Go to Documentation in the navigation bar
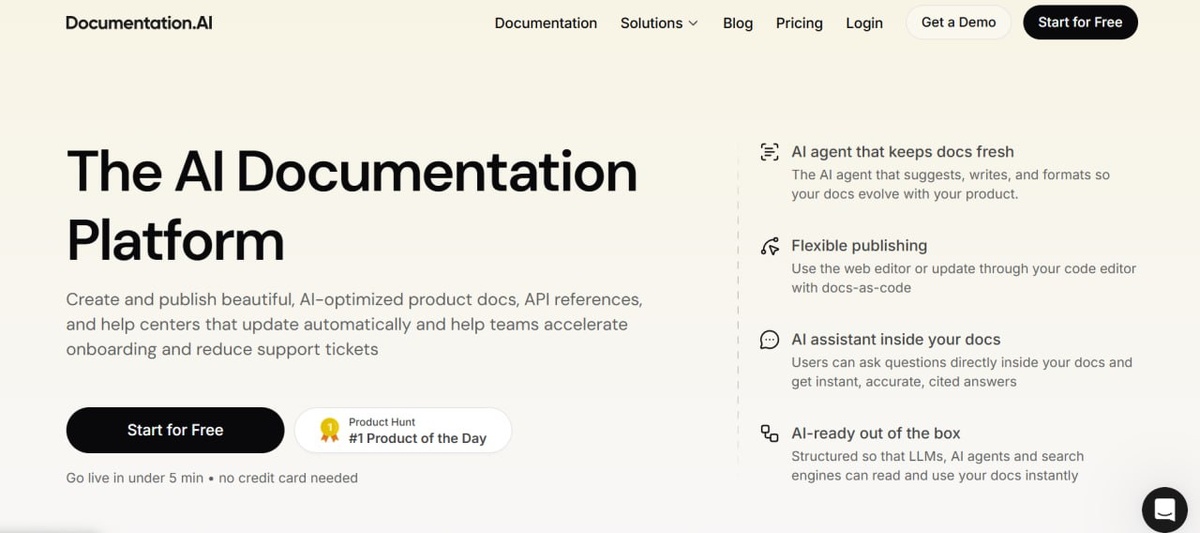1200x533 pixels. click(545, 23)
